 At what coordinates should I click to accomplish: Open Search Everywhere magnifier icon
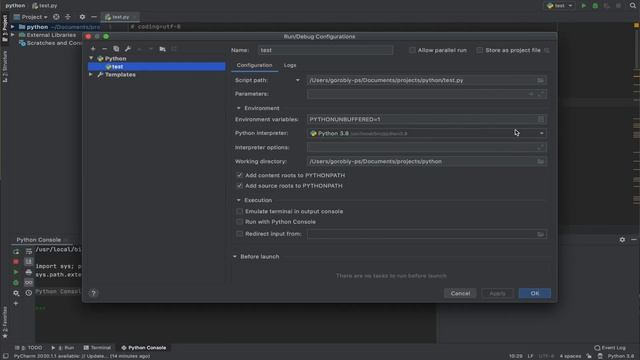pos(633,6)
